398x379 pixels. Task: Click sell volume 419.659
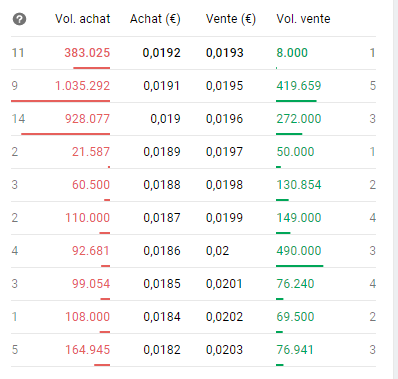coord(299,86)
